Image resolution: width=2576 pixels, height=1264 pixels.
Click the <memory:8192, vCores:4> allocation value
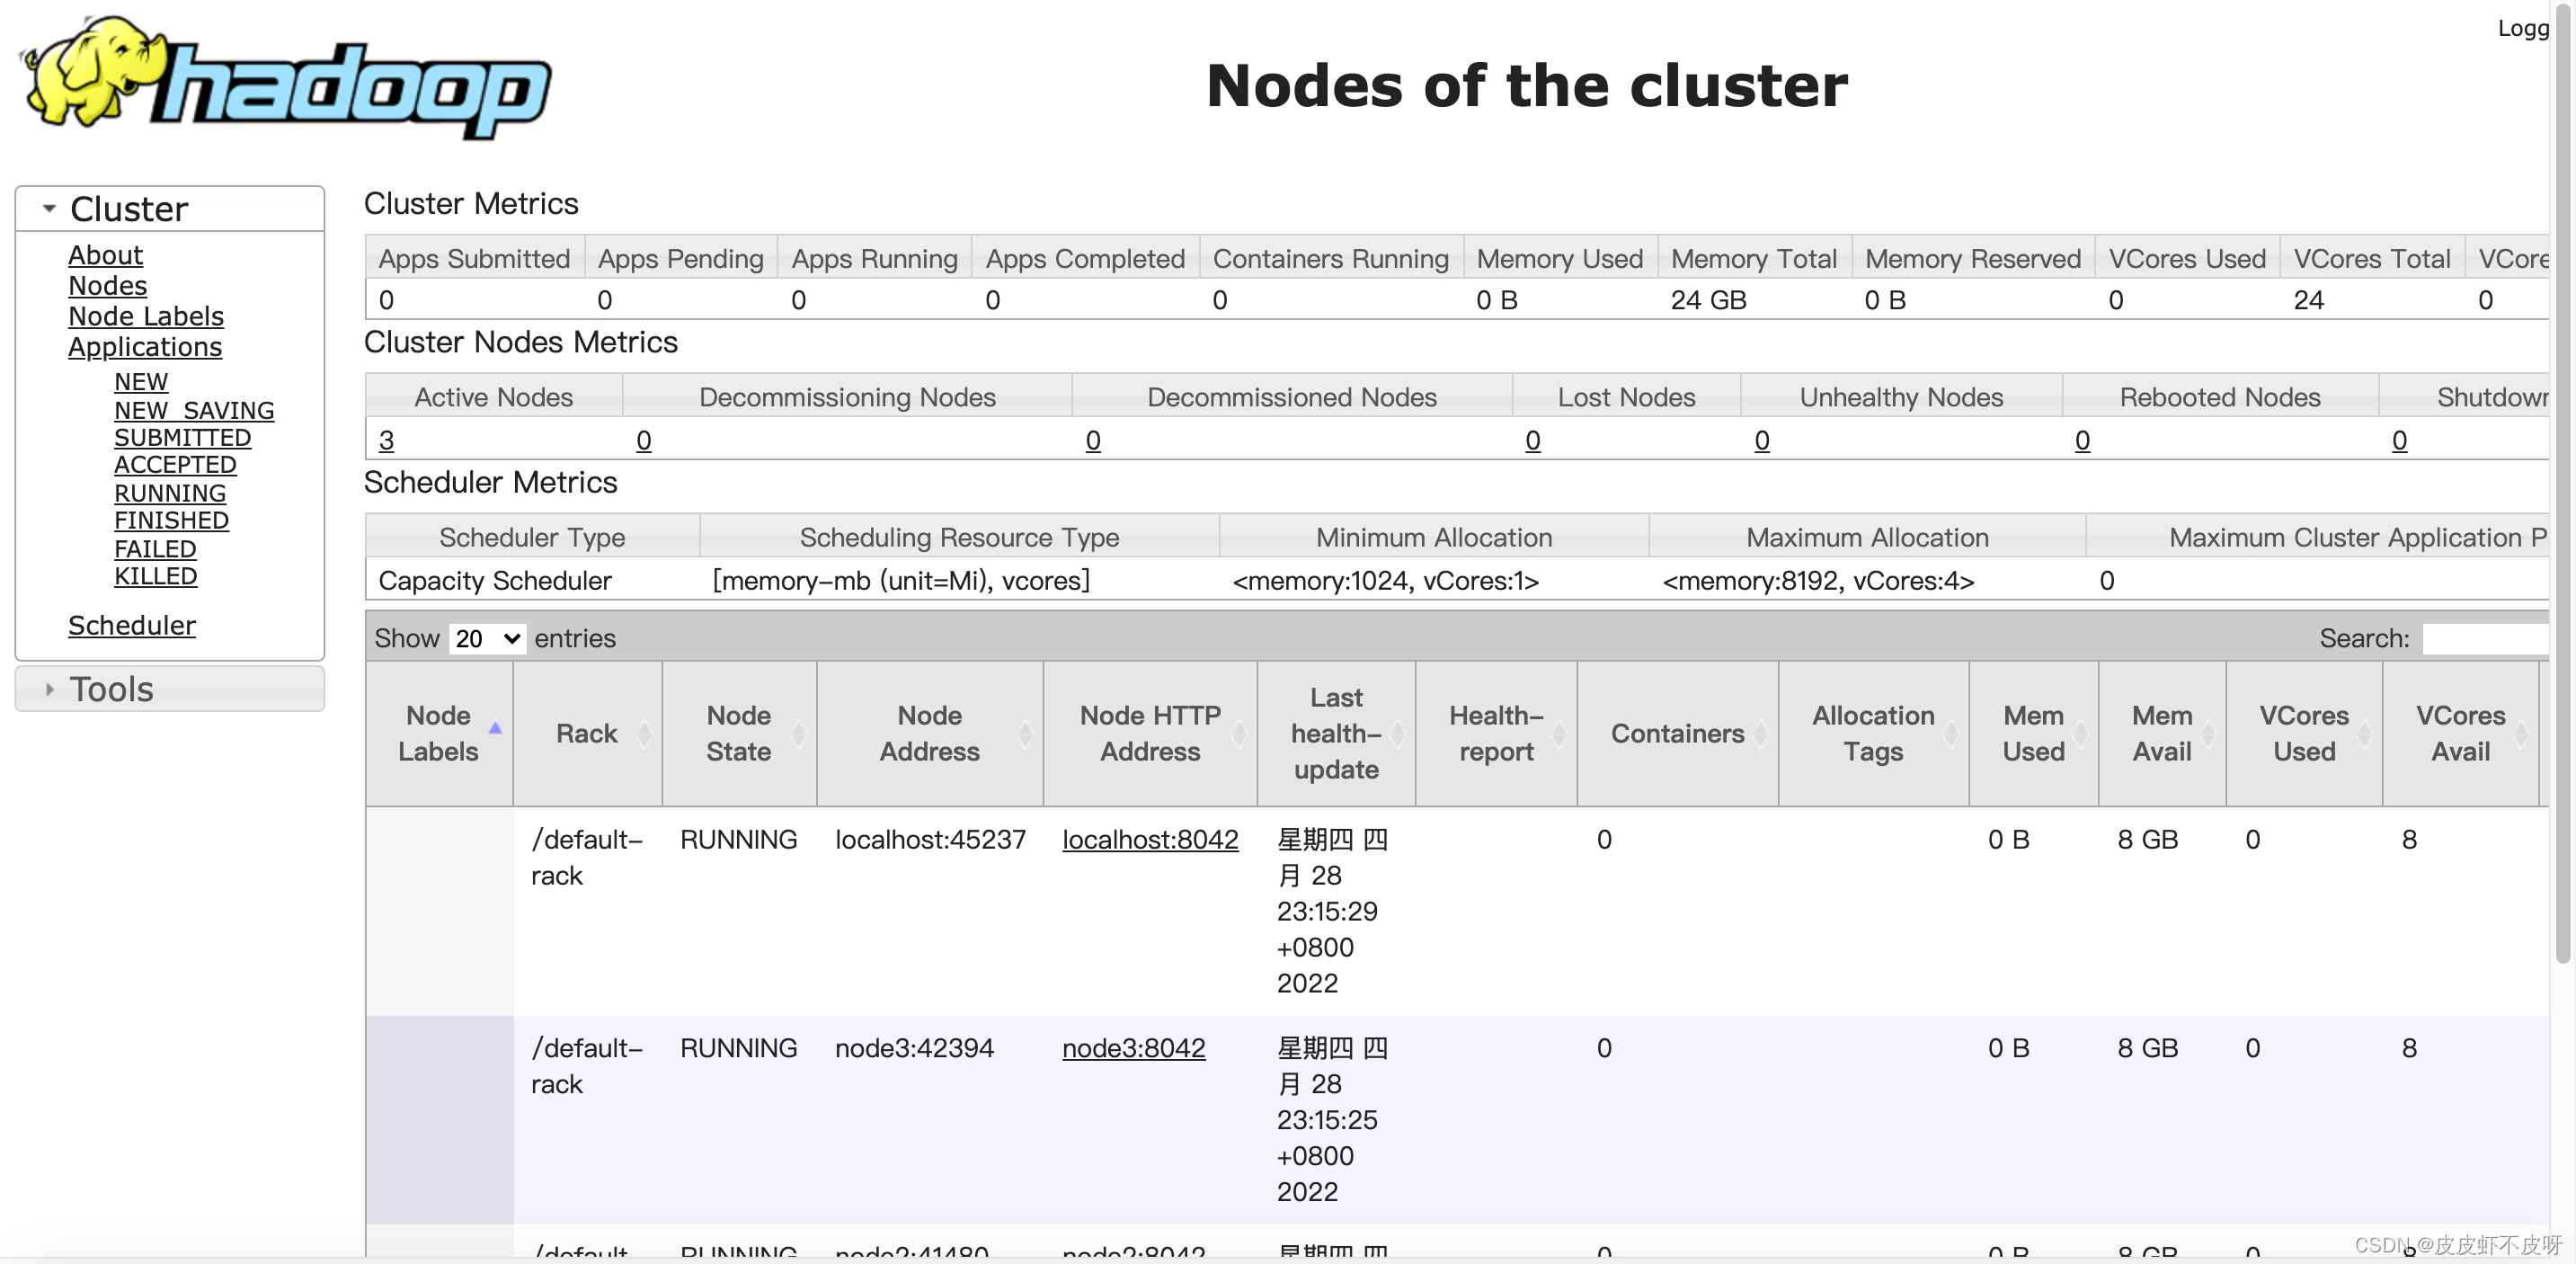pos(1818,580)
